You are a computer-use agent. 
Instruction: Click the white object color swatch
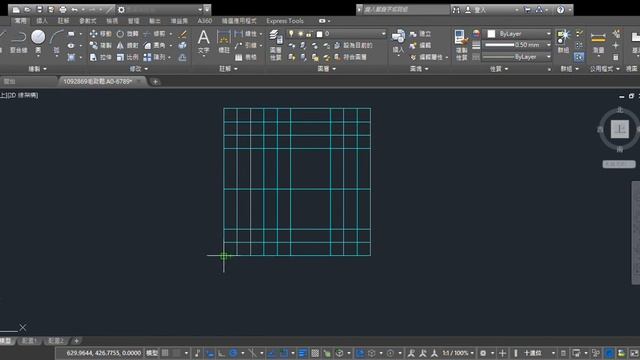pyautogui.click(x=491, y=33)
